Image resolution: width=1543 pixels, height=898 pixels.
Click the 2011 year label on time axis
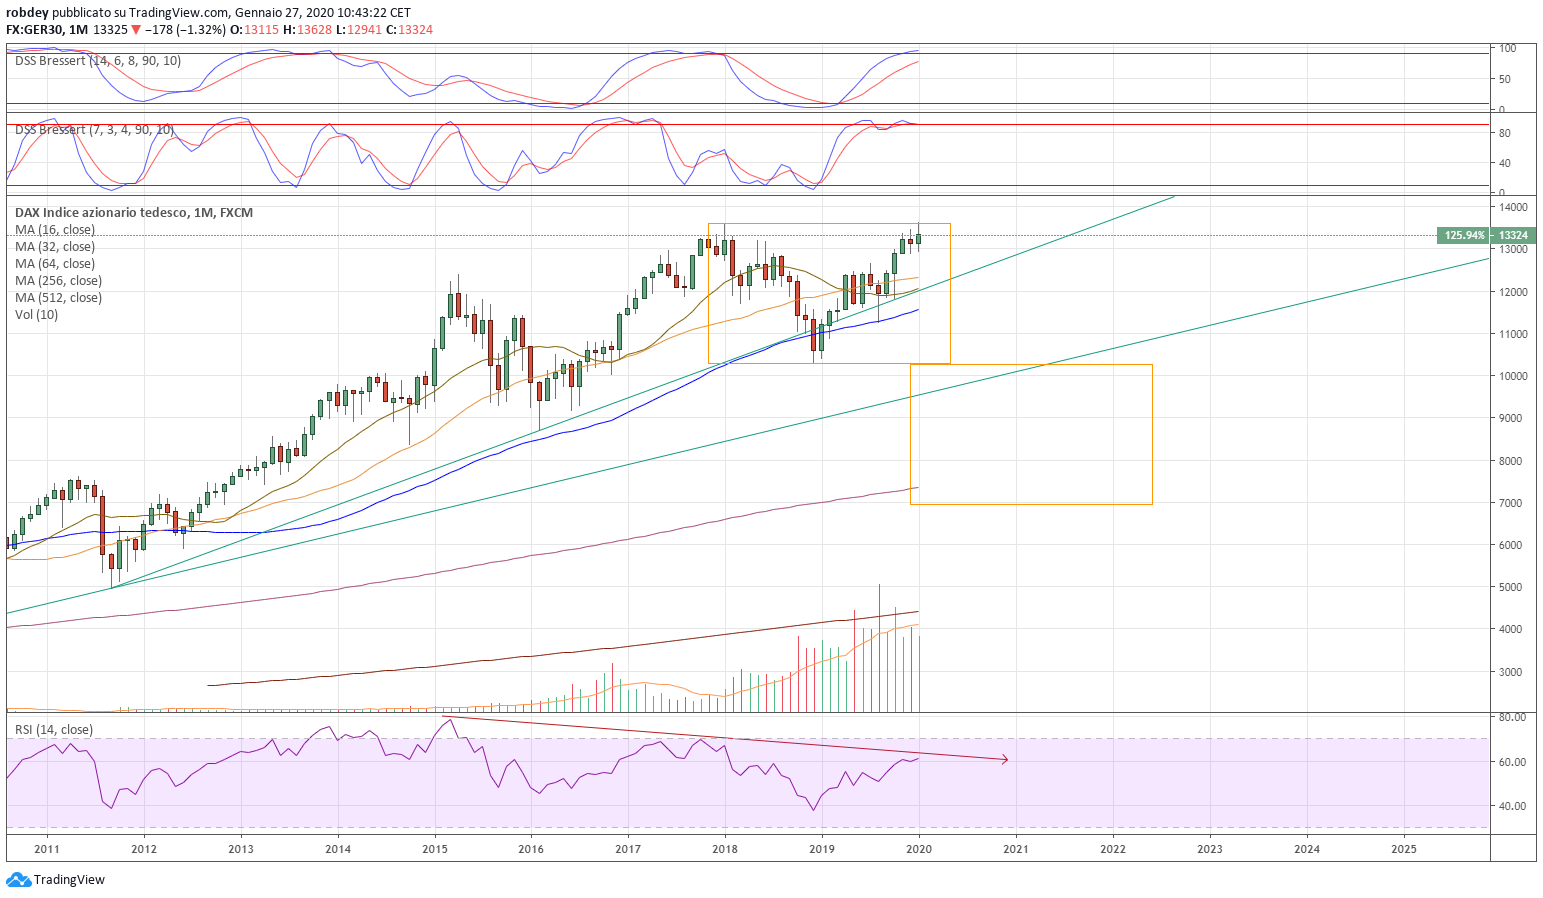47,849
